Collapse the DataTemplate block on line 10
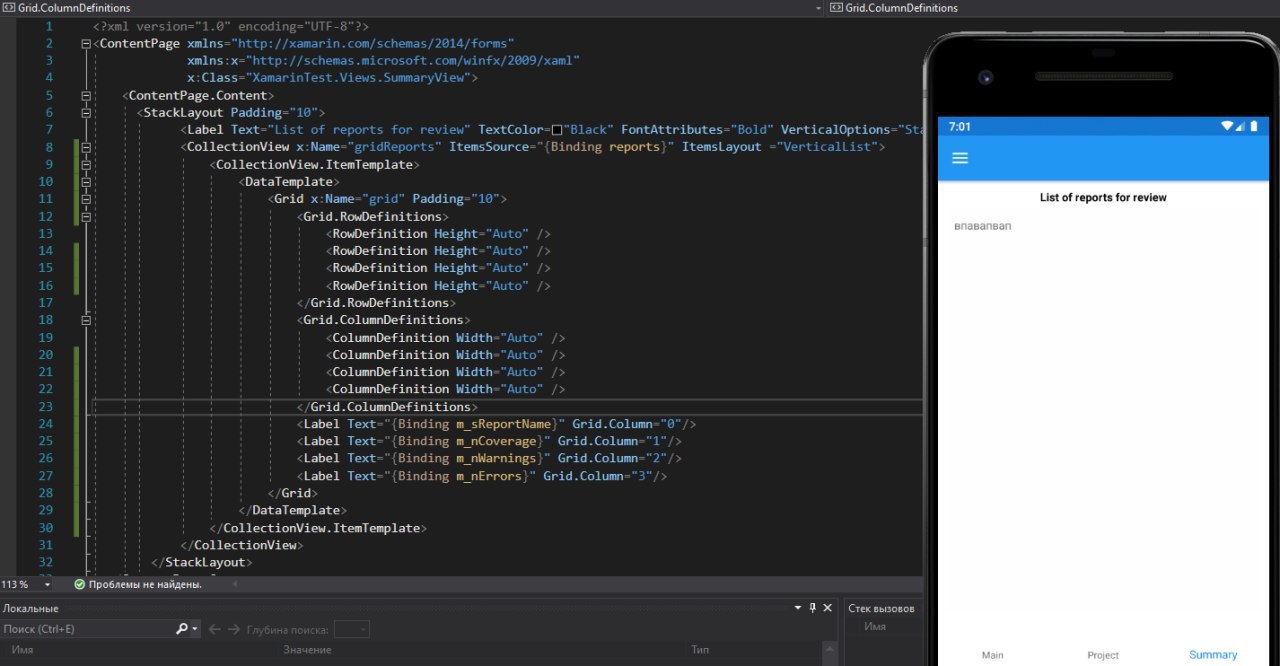The width and height of the screenshot is (1280, 666). tap(86, 182)
